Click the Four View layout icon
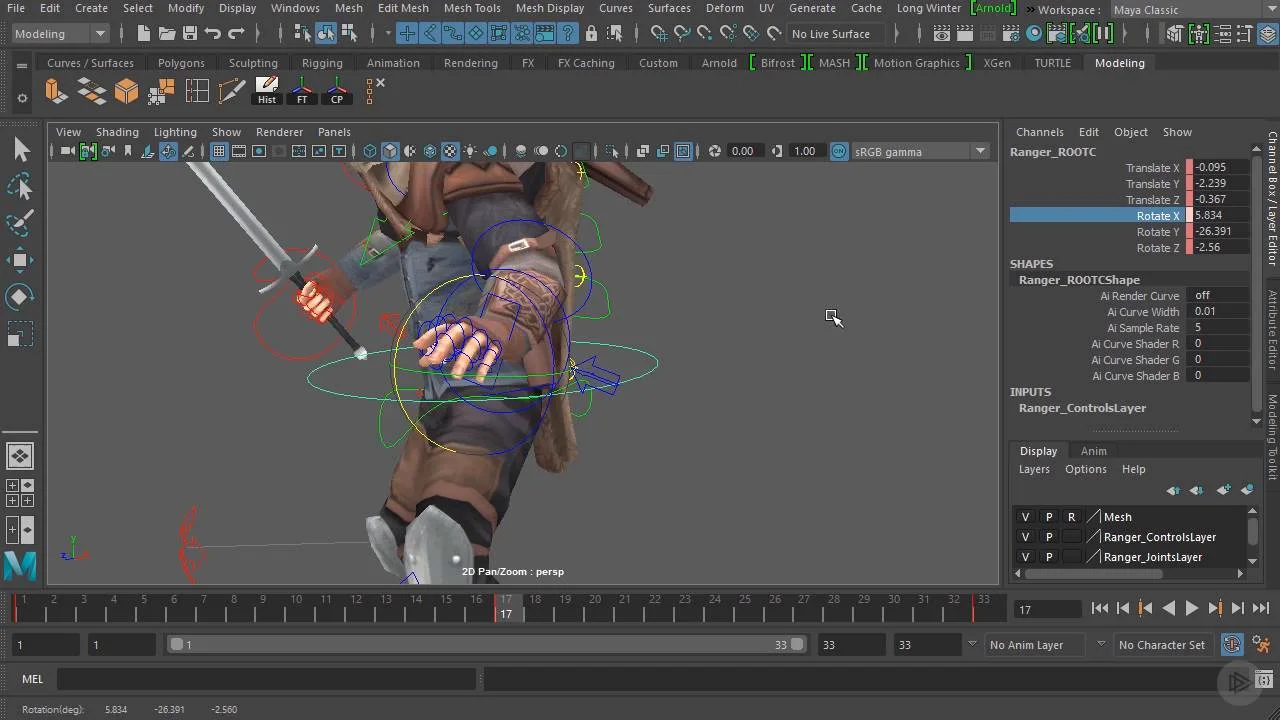The height and width of the screenshot is (720, 1280). [x=20, y=492]
